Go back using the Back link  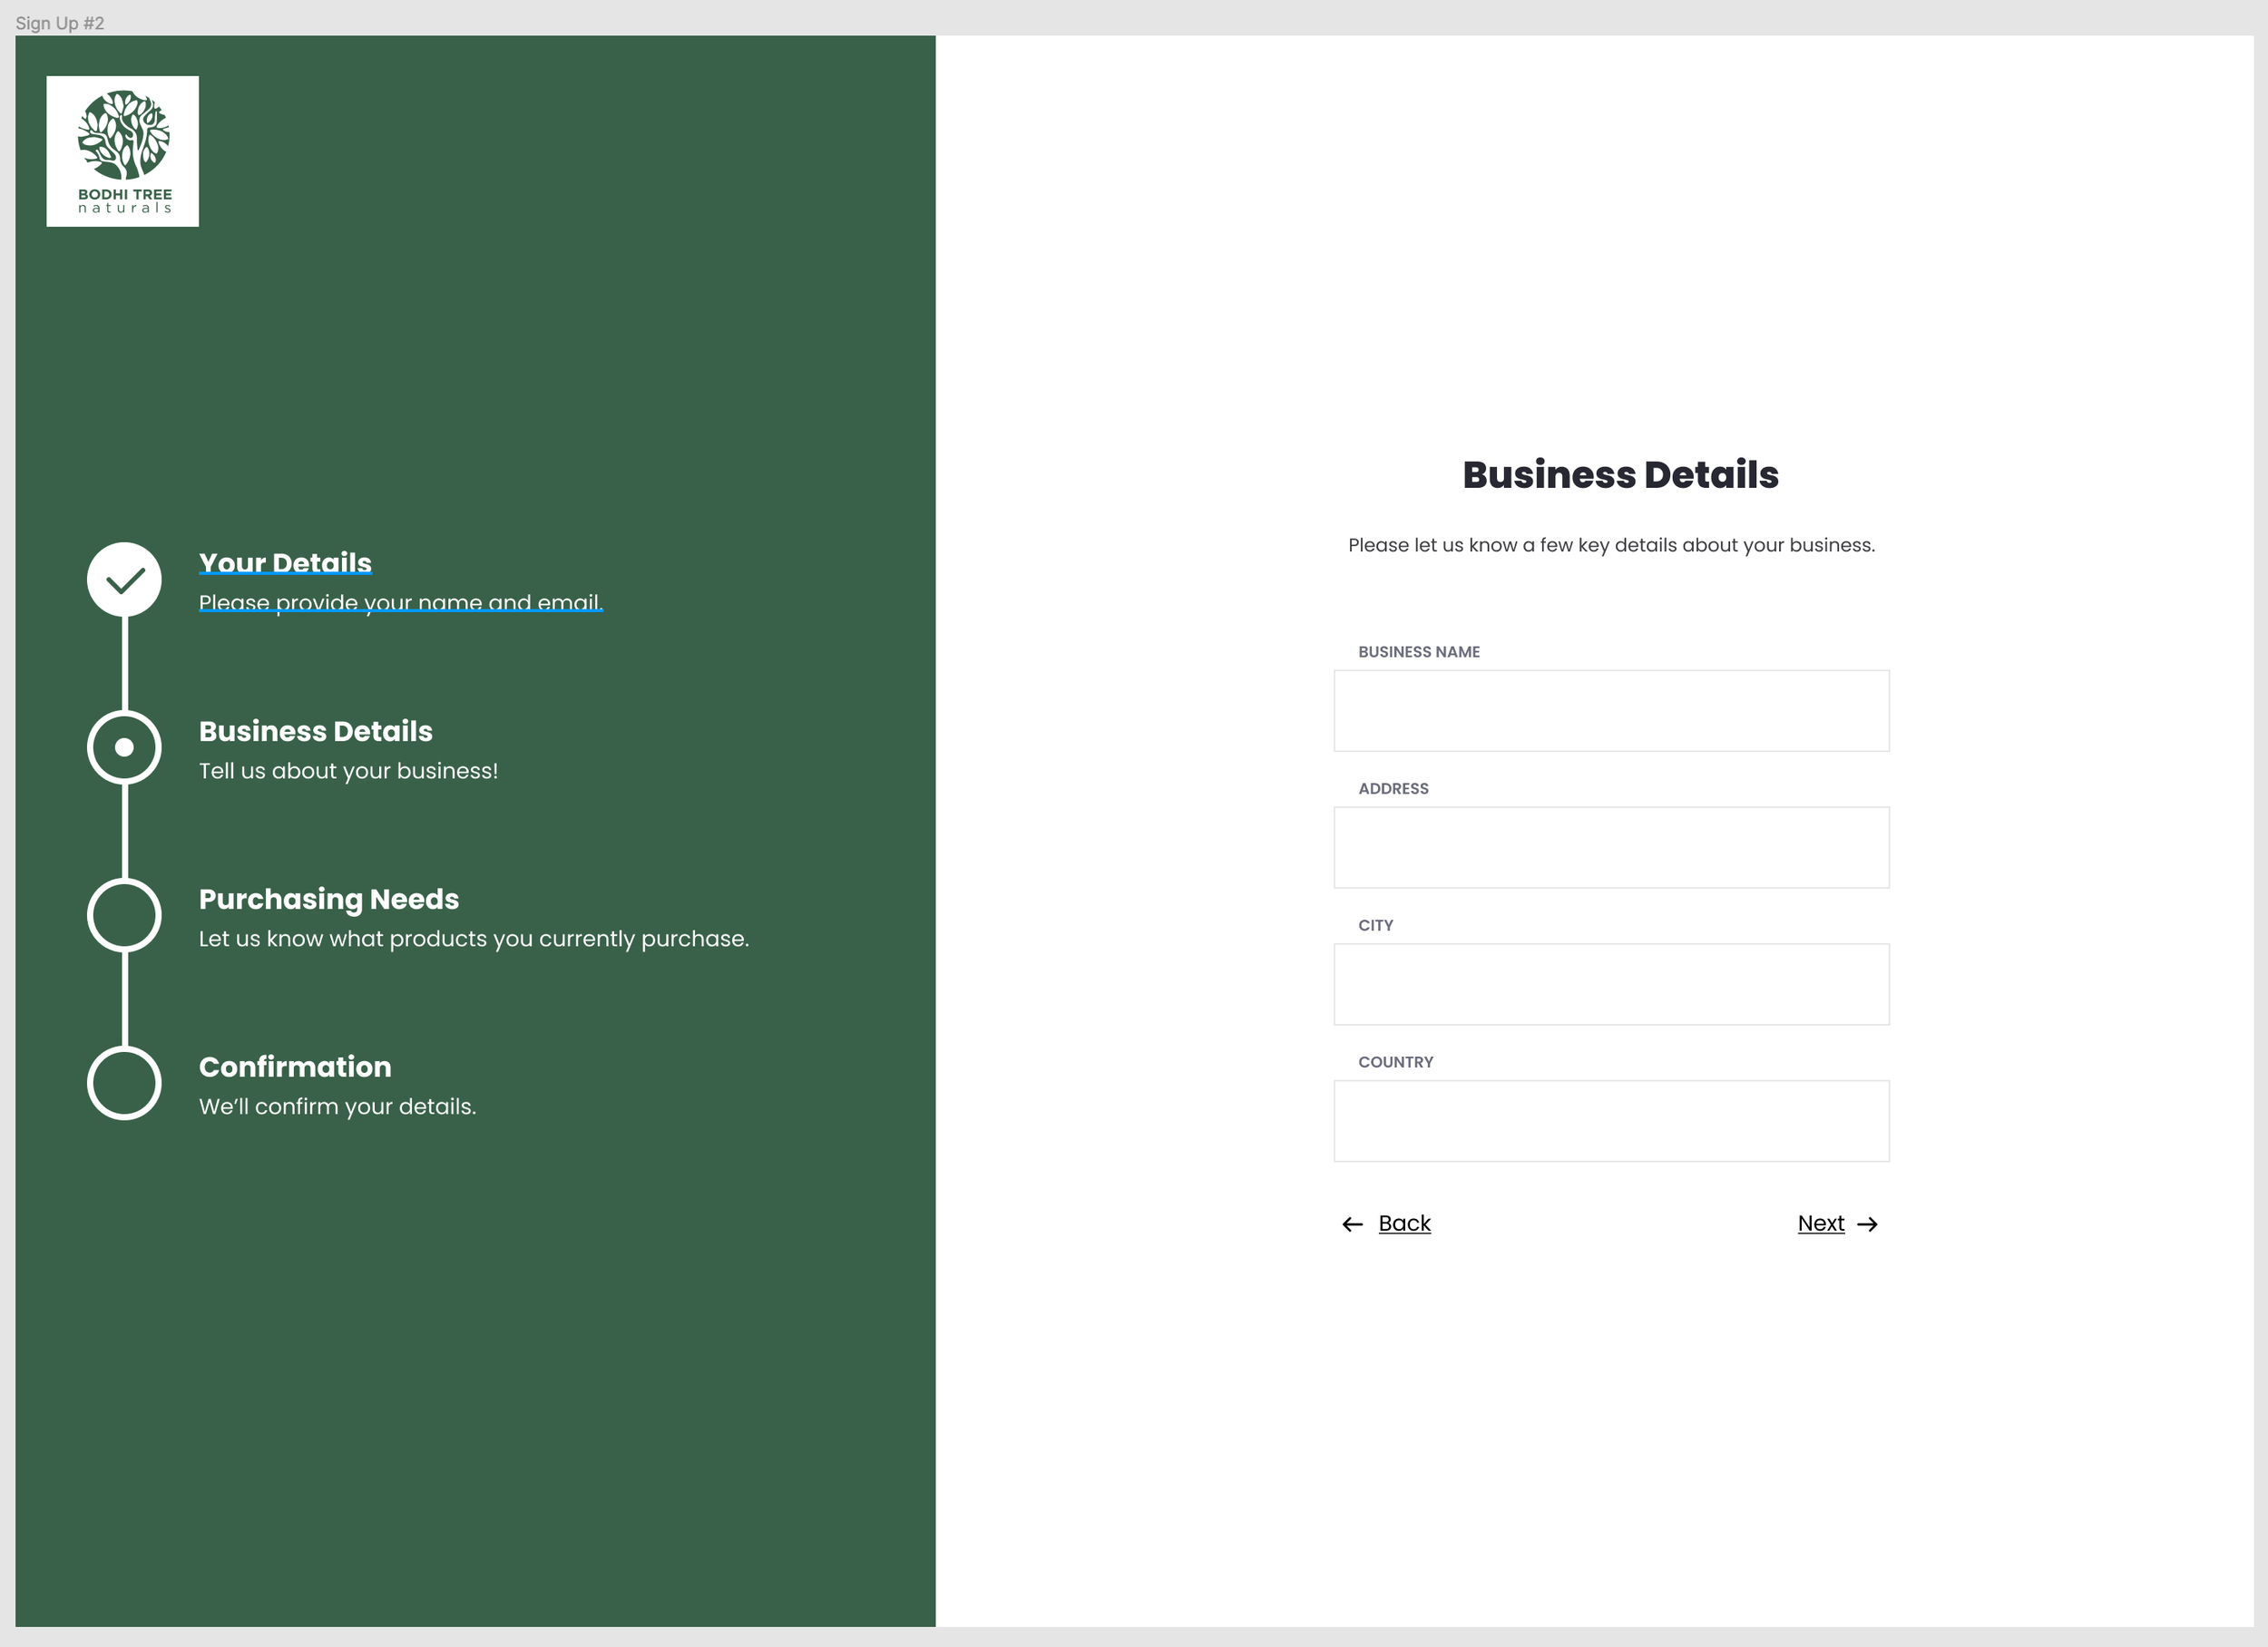(x=1404, y=1224)
